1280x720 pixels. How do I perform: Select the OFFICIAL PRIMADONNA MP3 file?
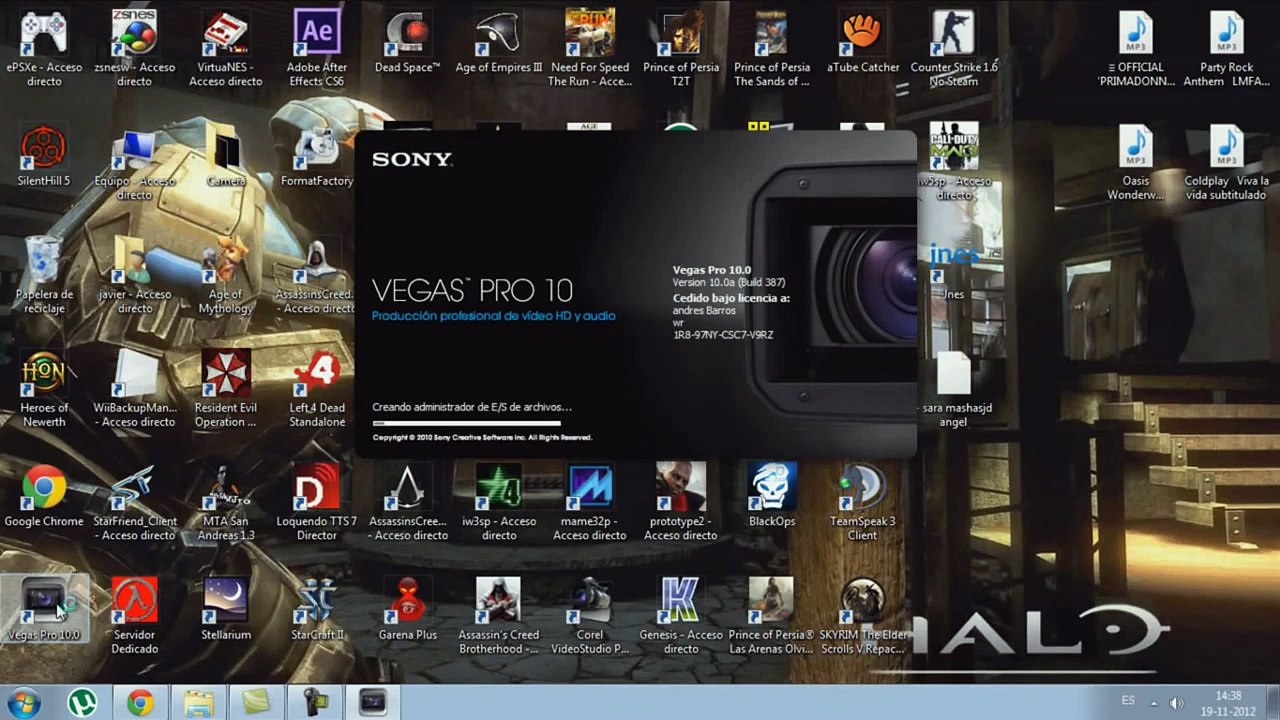click(1136, 46)
